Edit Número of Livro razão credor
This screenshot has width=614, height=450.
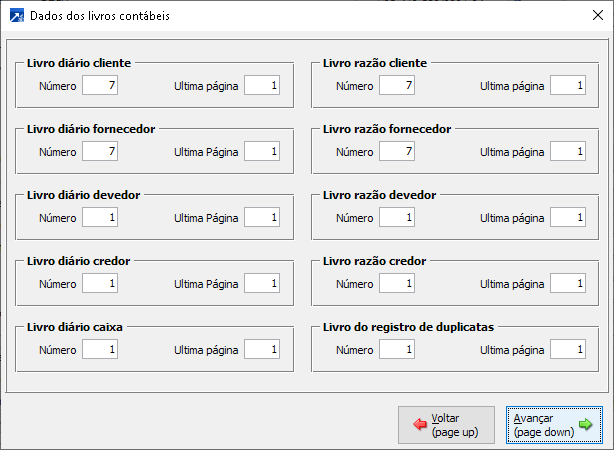(x=397, y=284)
